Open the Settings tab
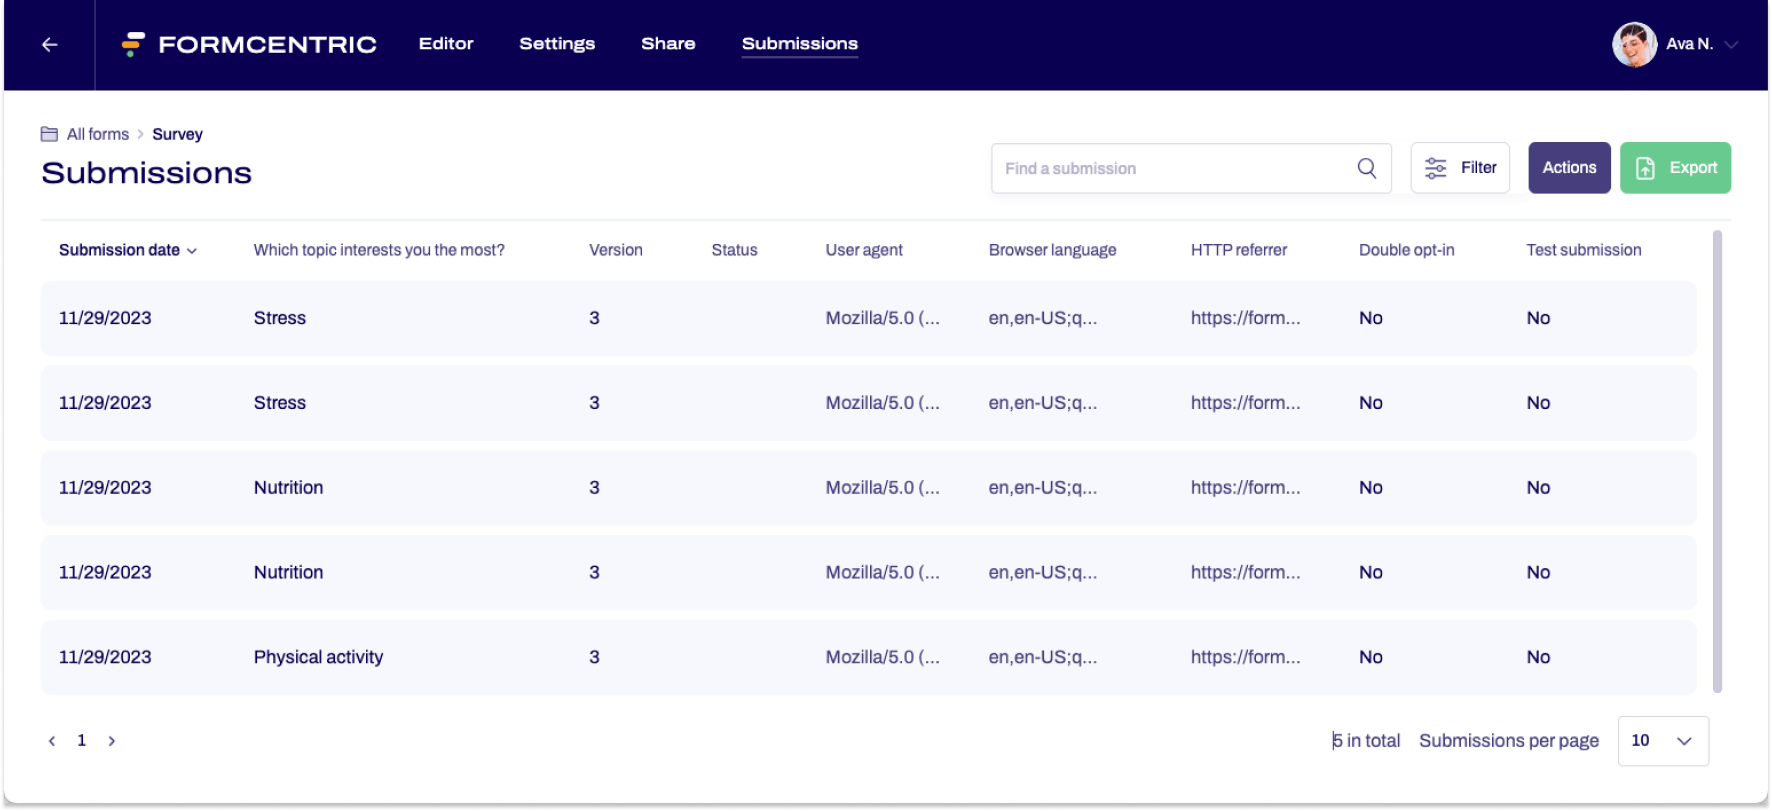1772x811 pixels. tap(557, 44)
